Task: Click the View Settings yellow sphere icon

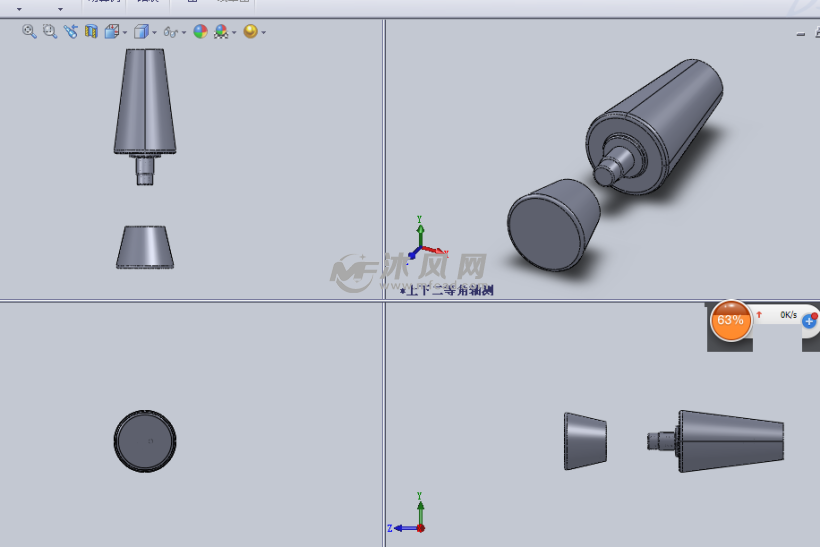Action: coord(250,32)
